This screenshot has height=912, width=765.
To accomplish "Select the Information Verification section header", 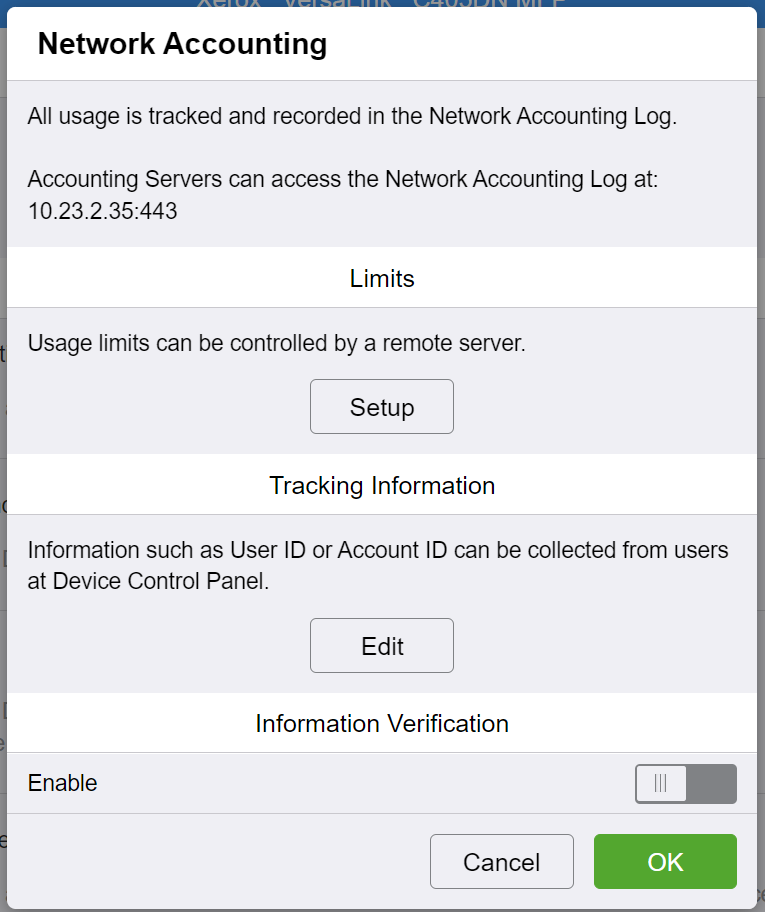I will [382, 724].
